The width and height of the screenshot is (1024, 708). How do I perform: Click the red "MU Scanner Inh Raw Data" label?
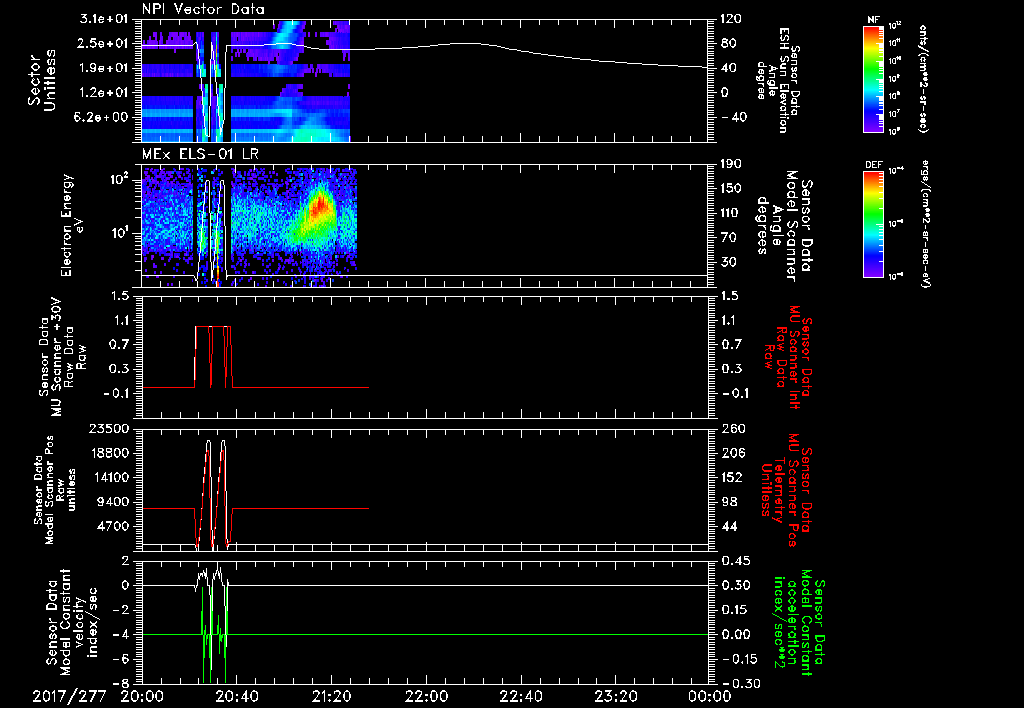click(788, 357)
